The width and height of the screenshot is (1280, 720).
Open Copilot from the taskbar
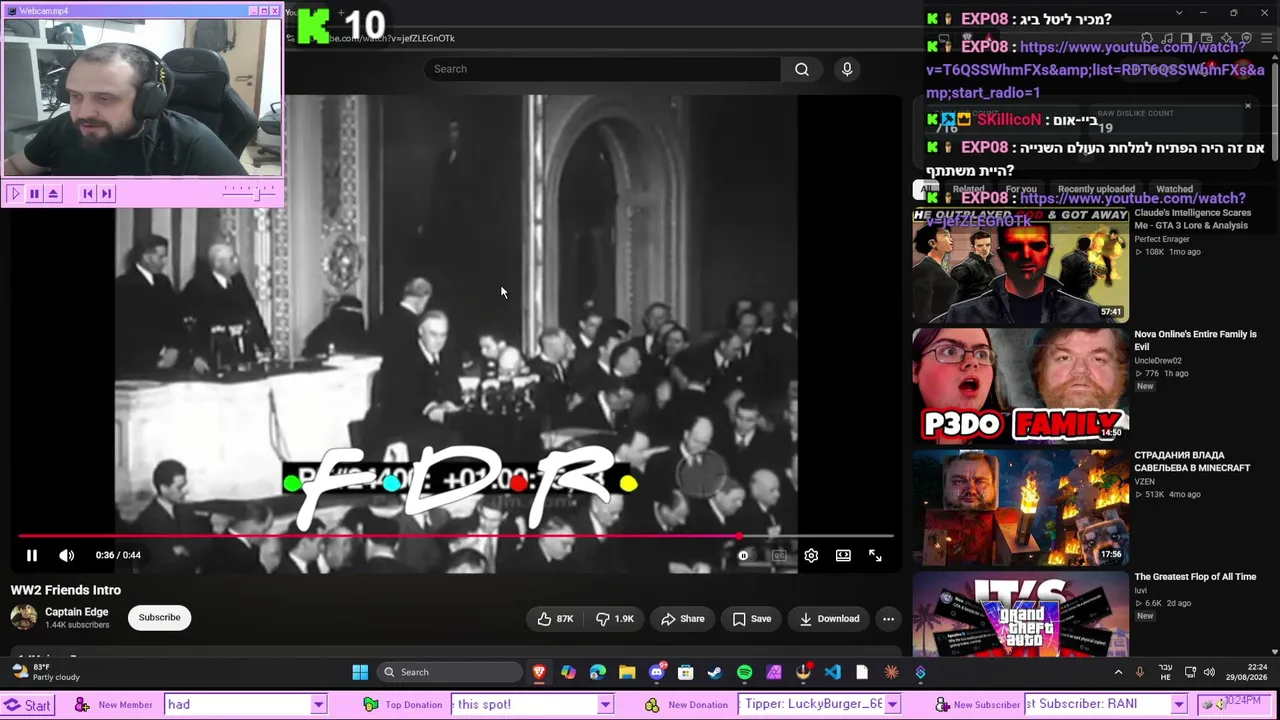click(568, 672)
